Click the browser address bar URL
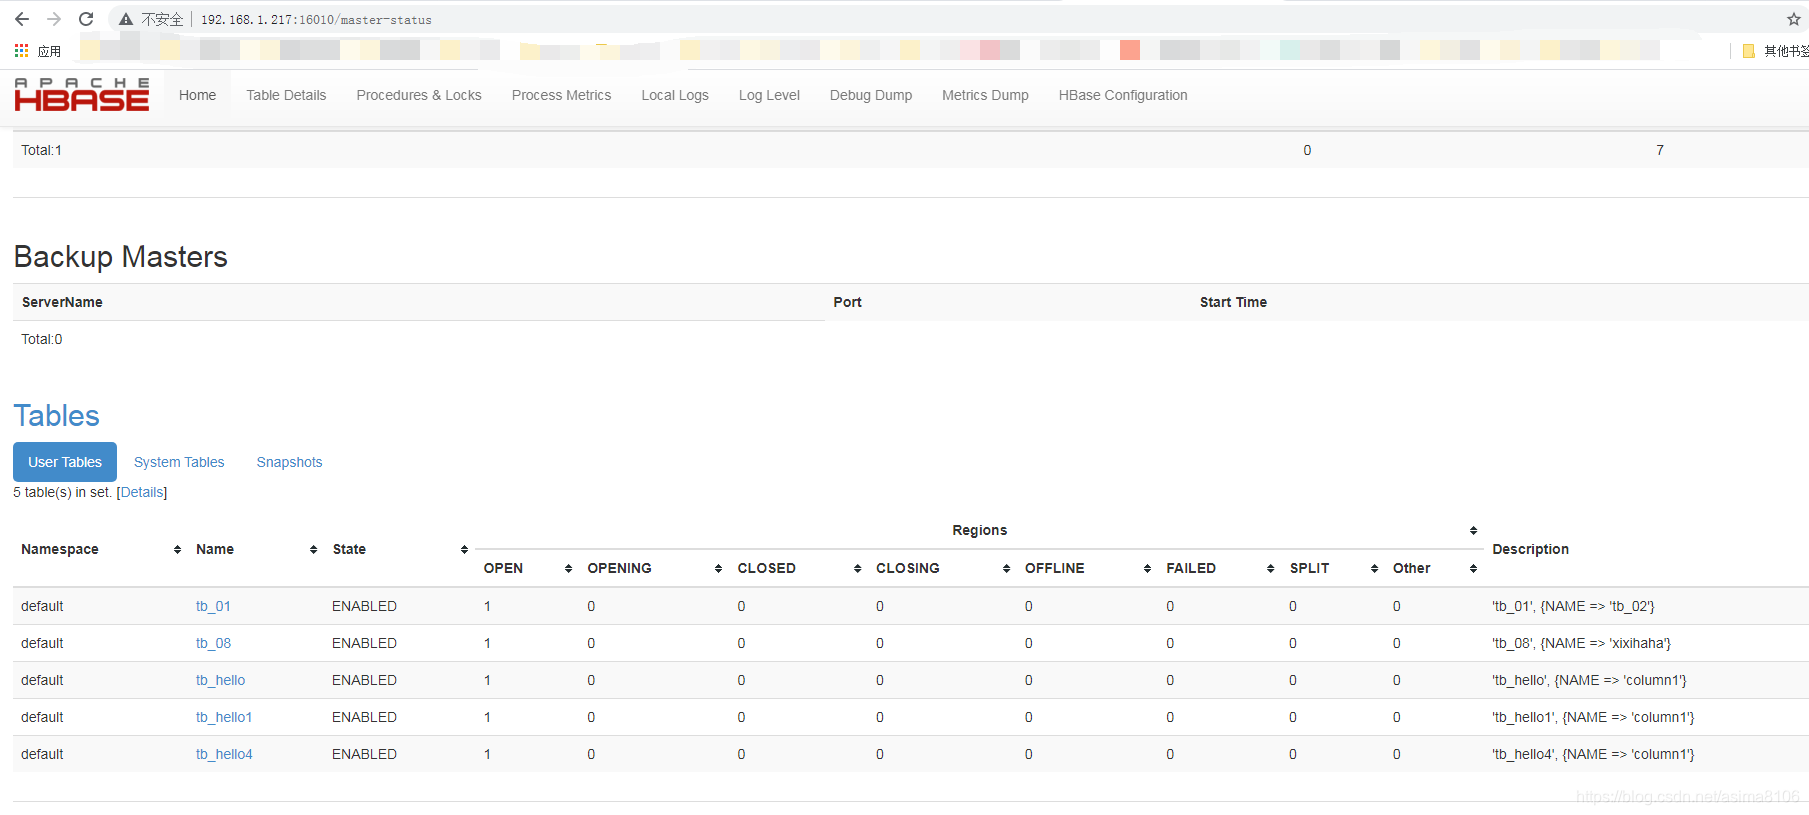This screenshot has height=815, width=1809. (316, 20)
